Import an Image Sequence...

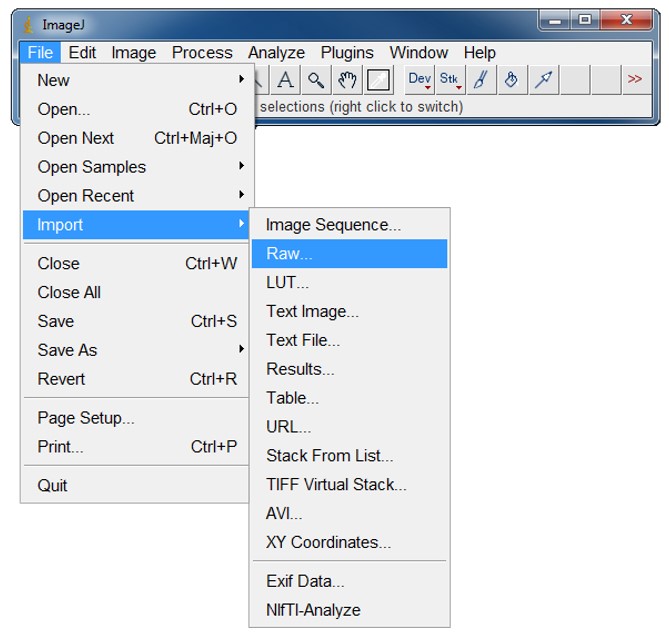pos(349,225)
